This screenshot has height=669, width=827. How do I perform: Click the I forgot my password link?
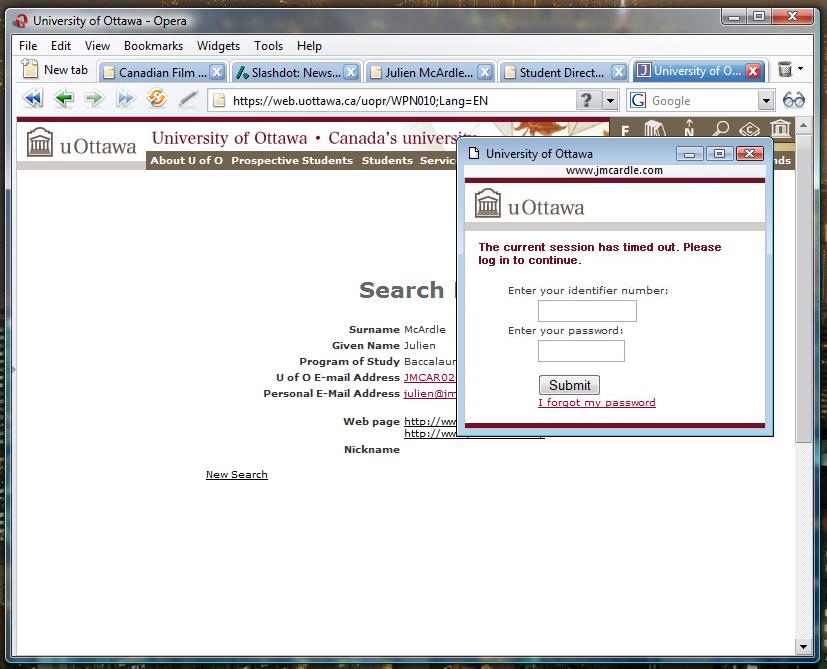[597, 403]
